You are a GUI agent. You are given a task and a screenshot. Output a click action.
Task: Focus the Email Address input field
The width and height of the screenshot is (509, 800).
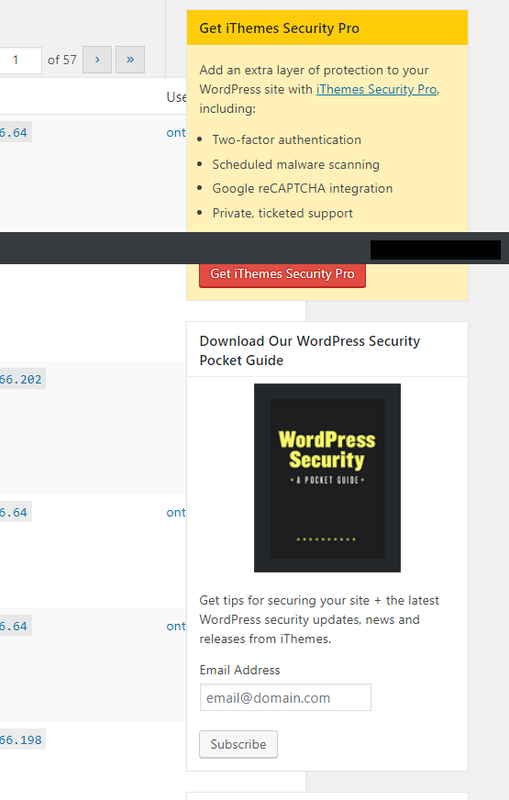pos(285,697)
